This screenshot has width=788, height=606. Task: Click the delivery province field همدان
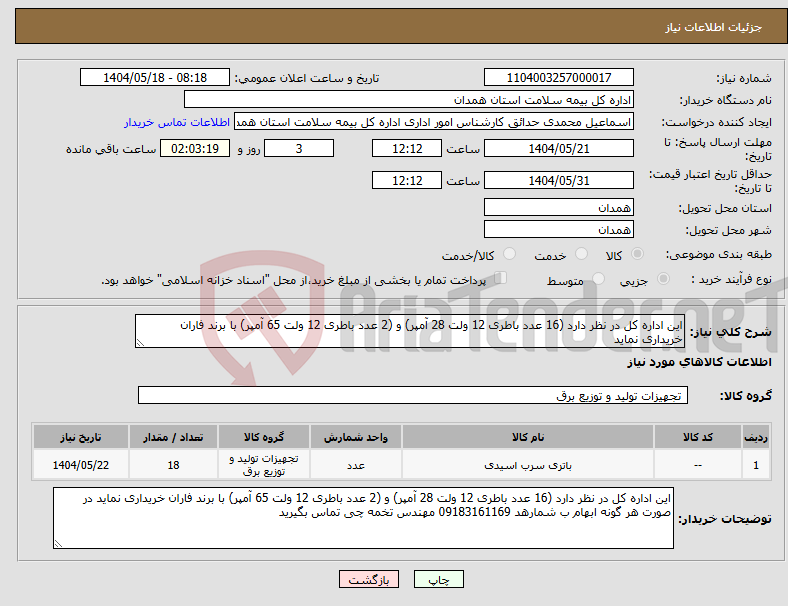tap(558, 207)
